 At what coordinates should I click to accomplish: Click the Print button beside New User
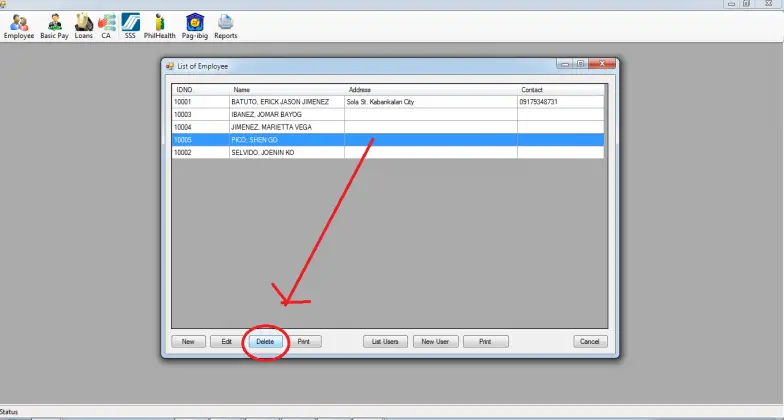click(486, 342)
